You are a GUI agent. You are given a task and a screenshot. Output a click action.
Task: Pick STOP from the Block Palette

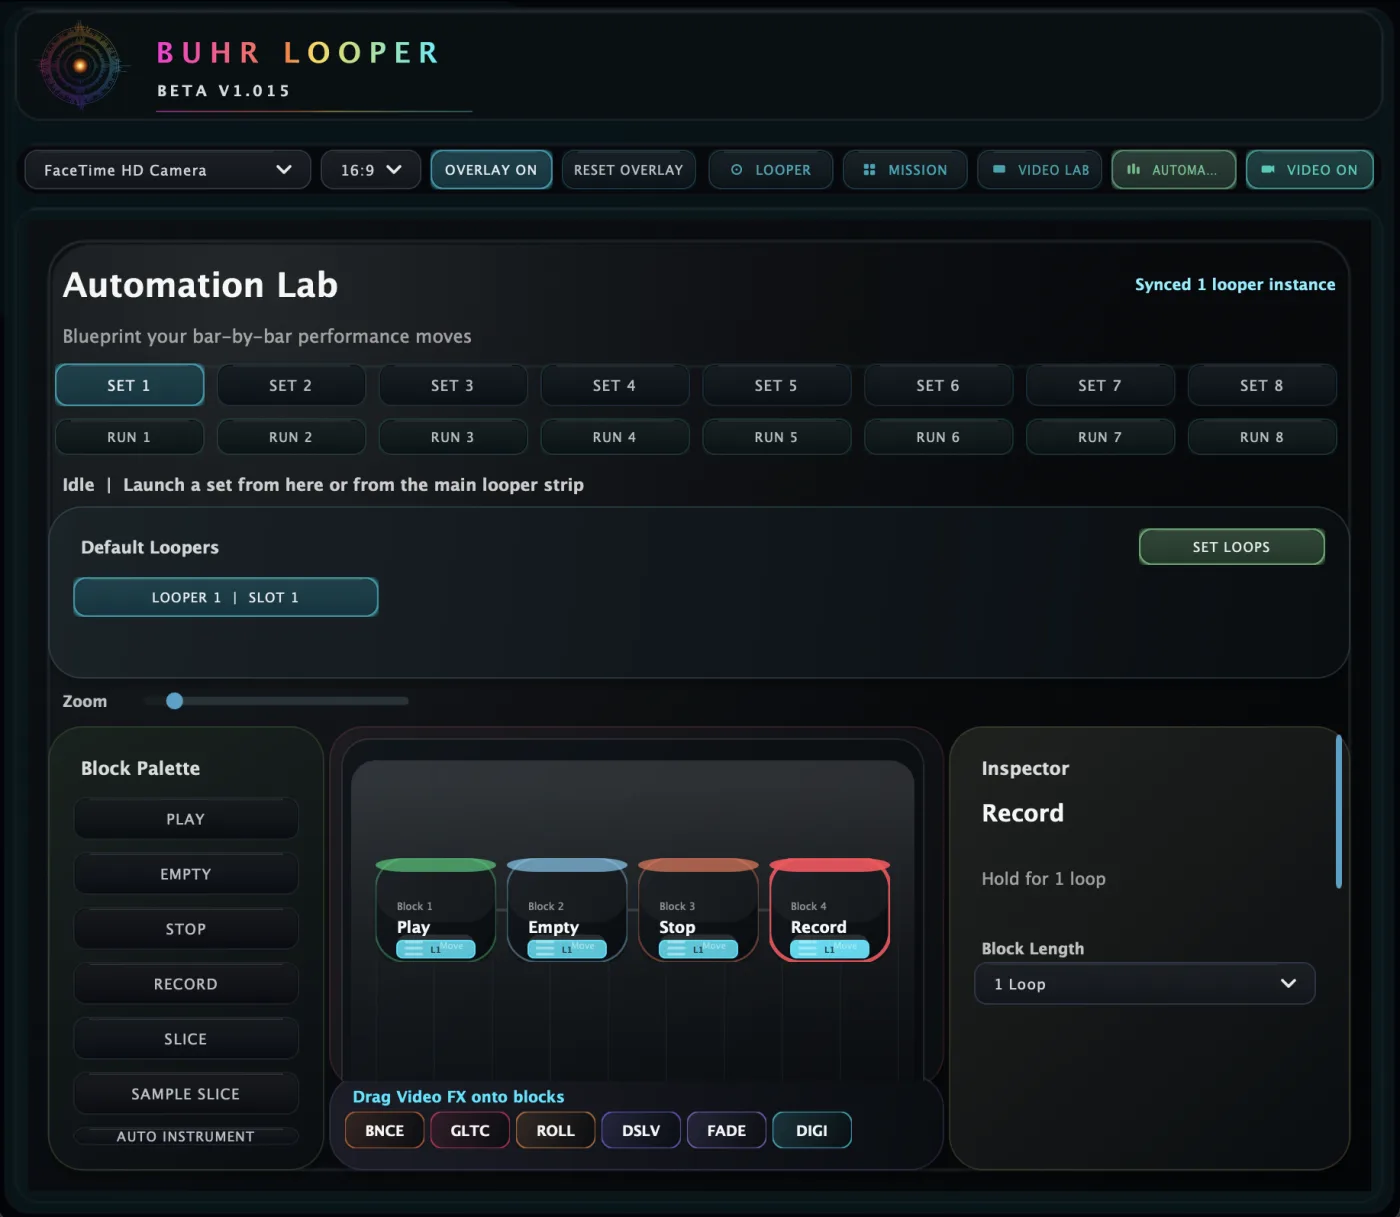(x=186, y=929)
